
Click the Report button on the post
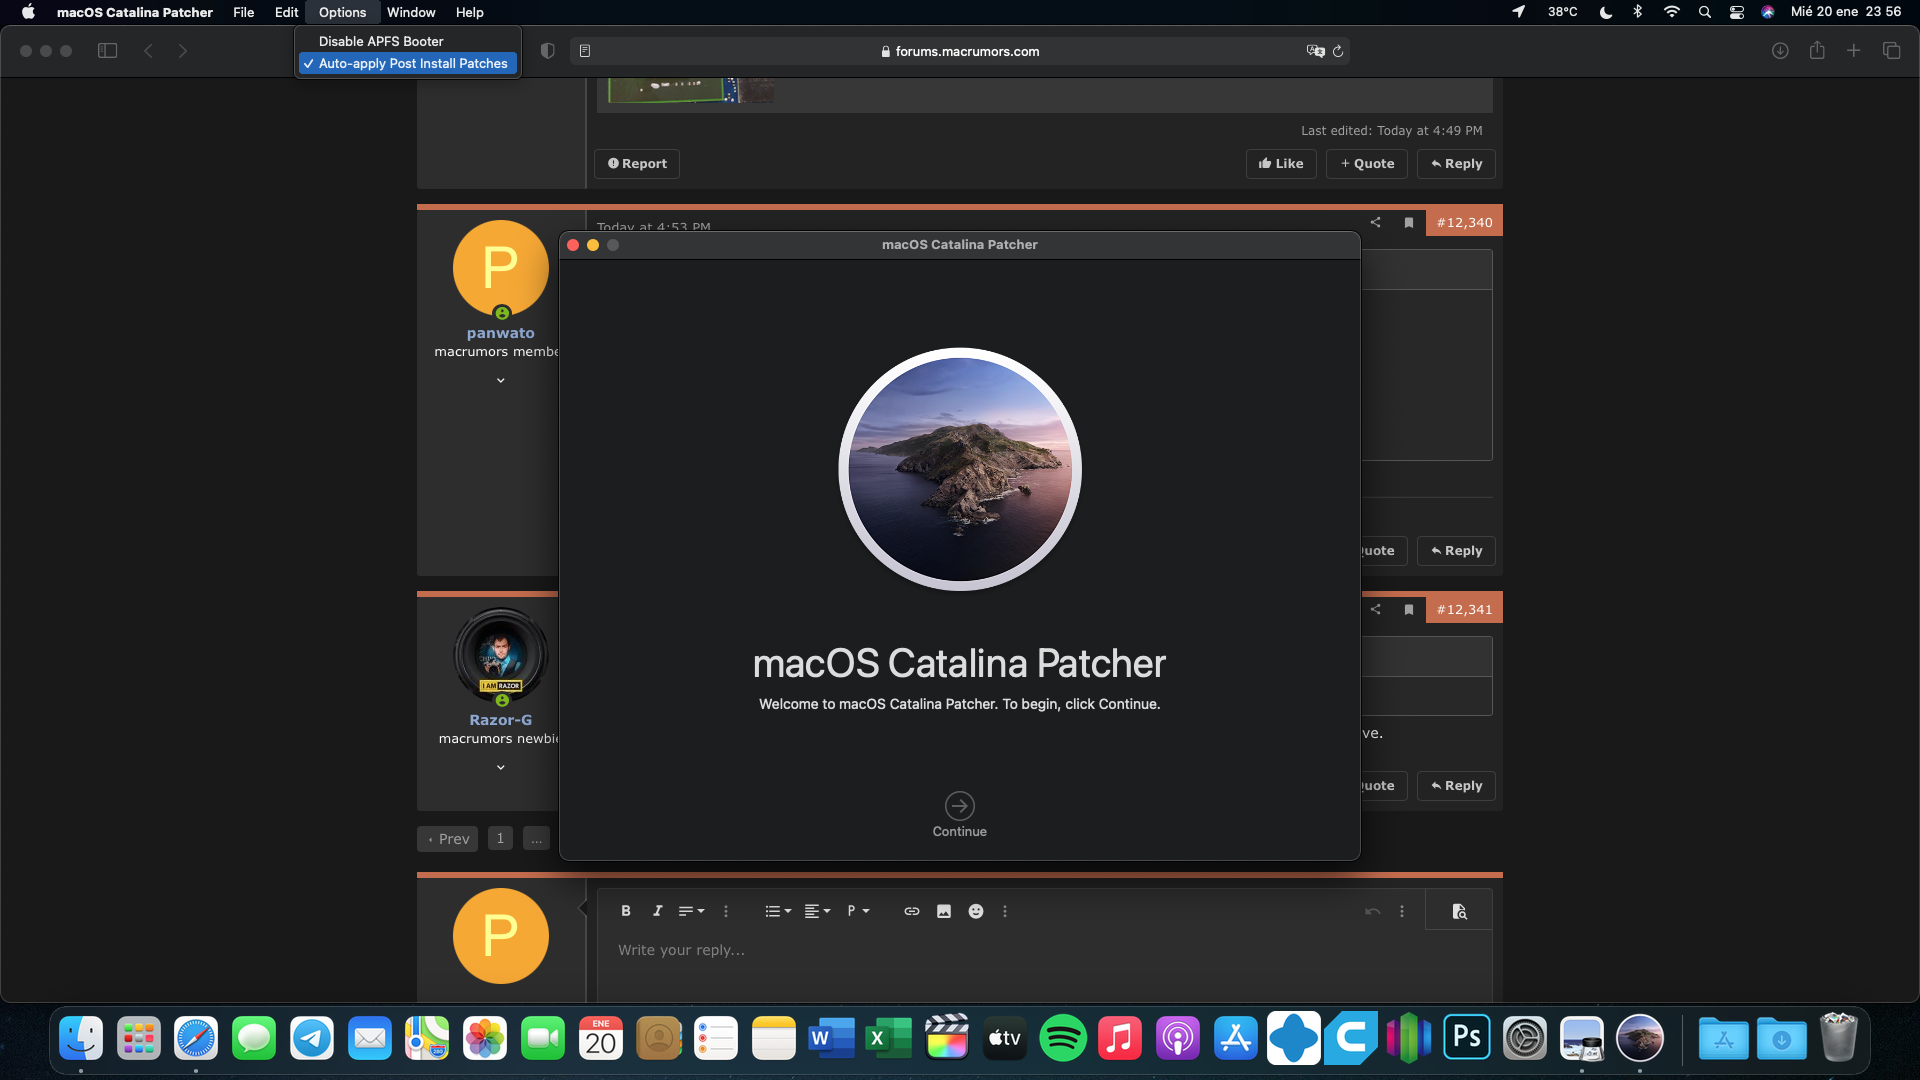(637, 164)
